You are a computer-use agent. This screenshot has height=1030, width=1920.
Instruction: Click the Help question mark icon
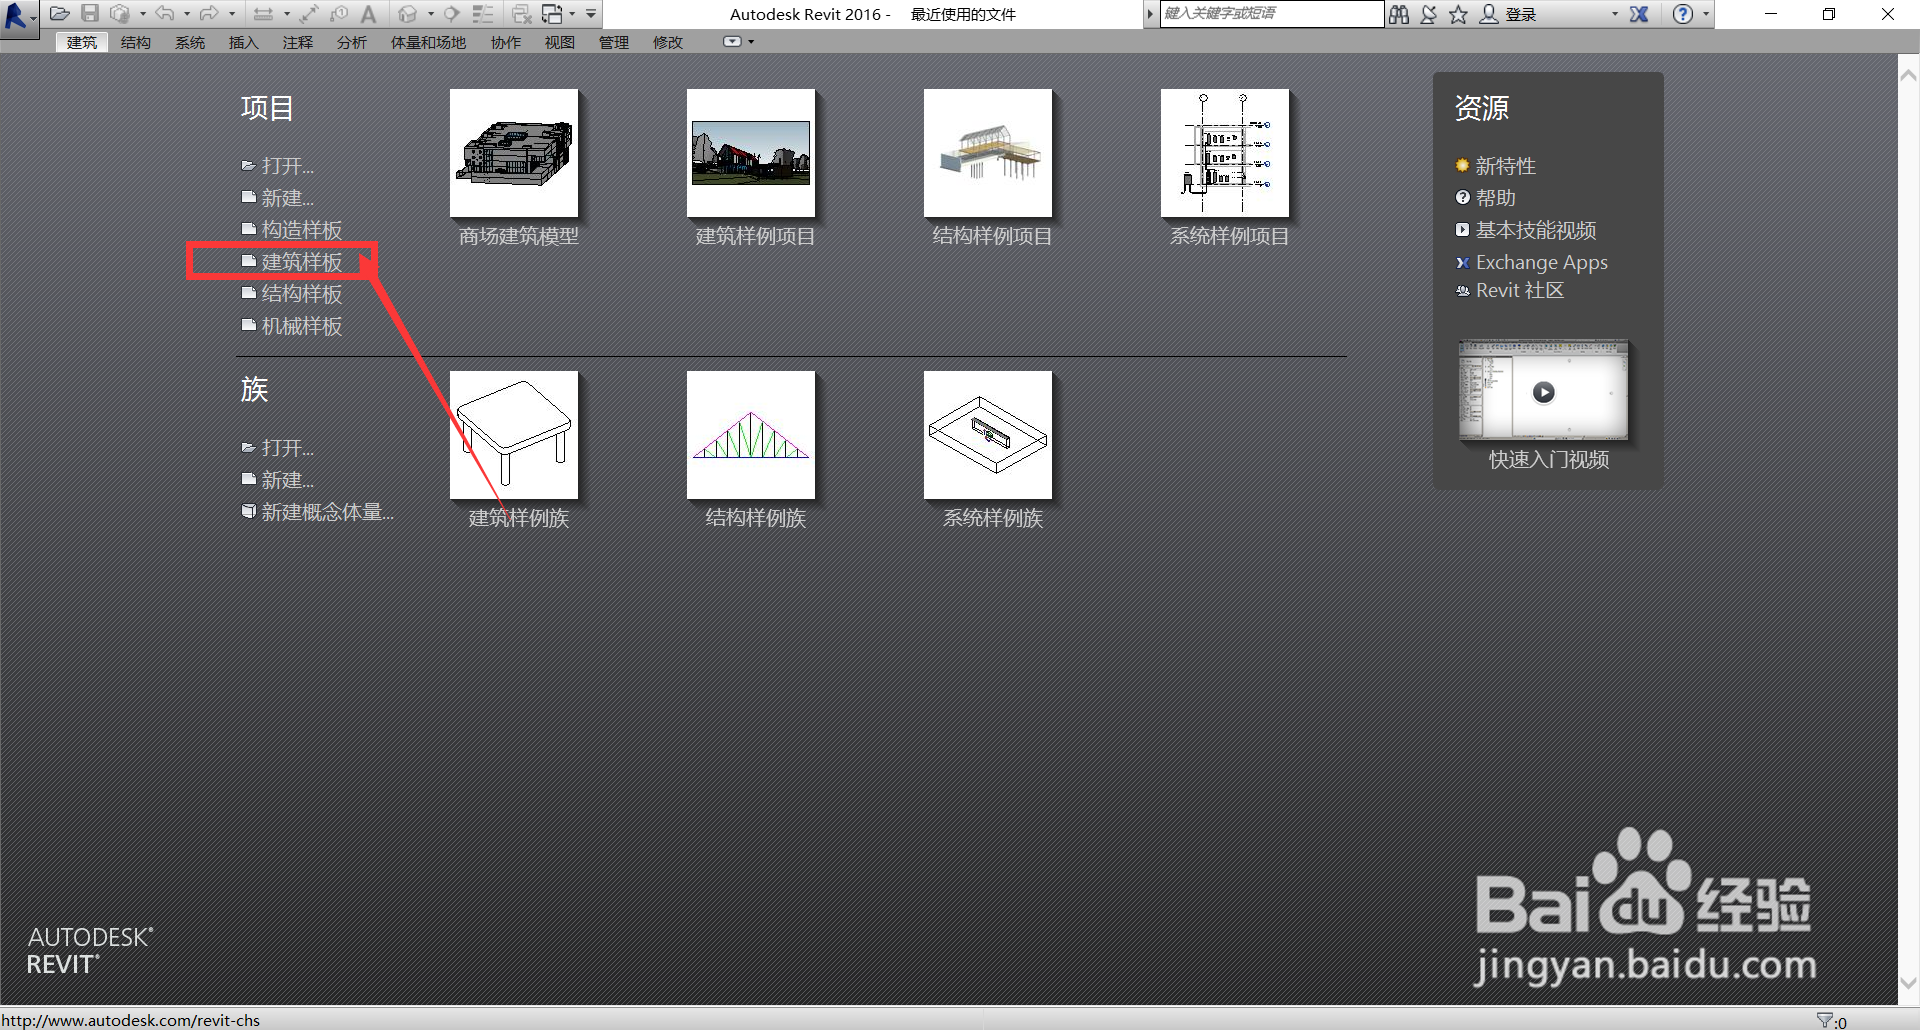coord(1682,14)
